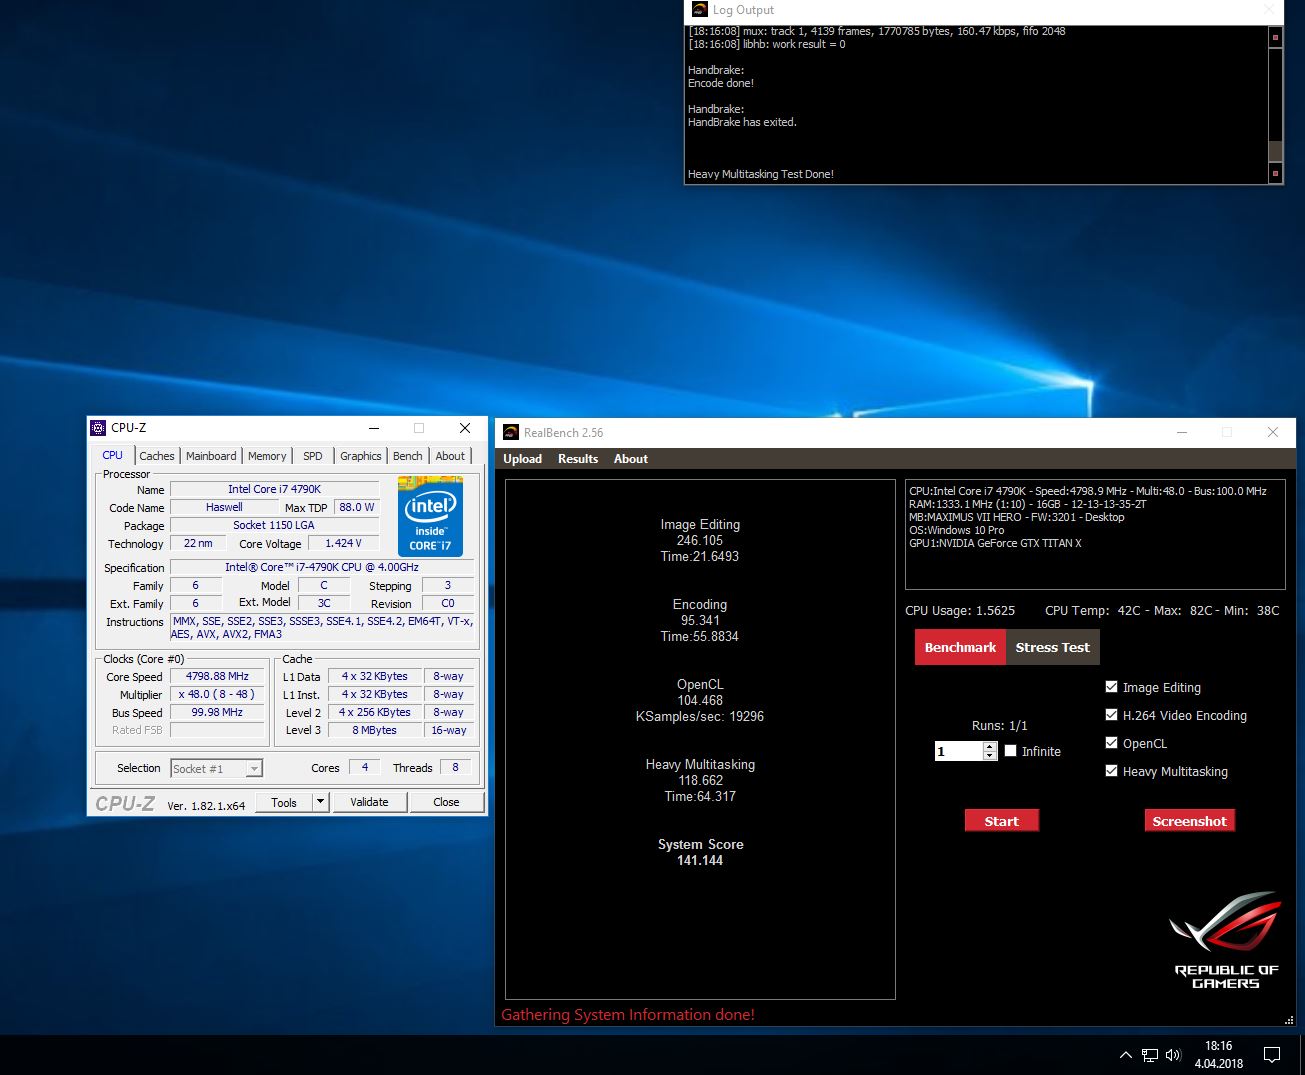Click the Log Output scrollbar up arrow
The image size is (1305, 1075).
[x=1275, y=37]
